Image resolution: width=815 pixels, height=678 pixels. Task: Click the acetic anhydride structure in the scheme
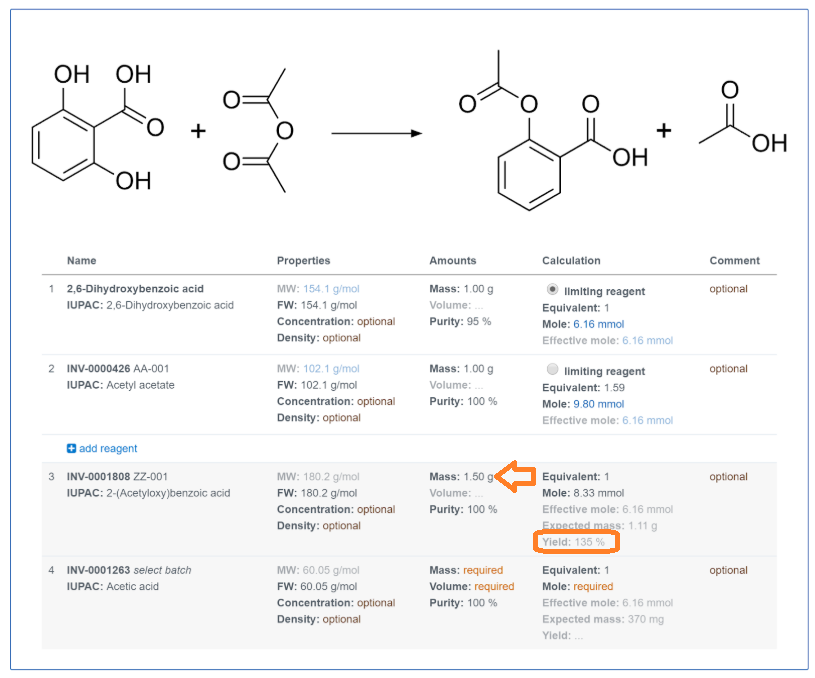258,130
